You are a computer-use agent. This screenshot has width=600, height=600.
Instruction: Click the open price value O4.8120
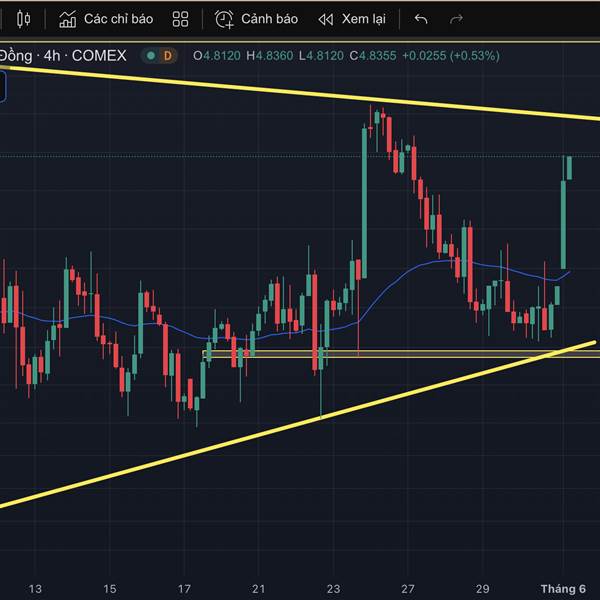tap(217, 56)
